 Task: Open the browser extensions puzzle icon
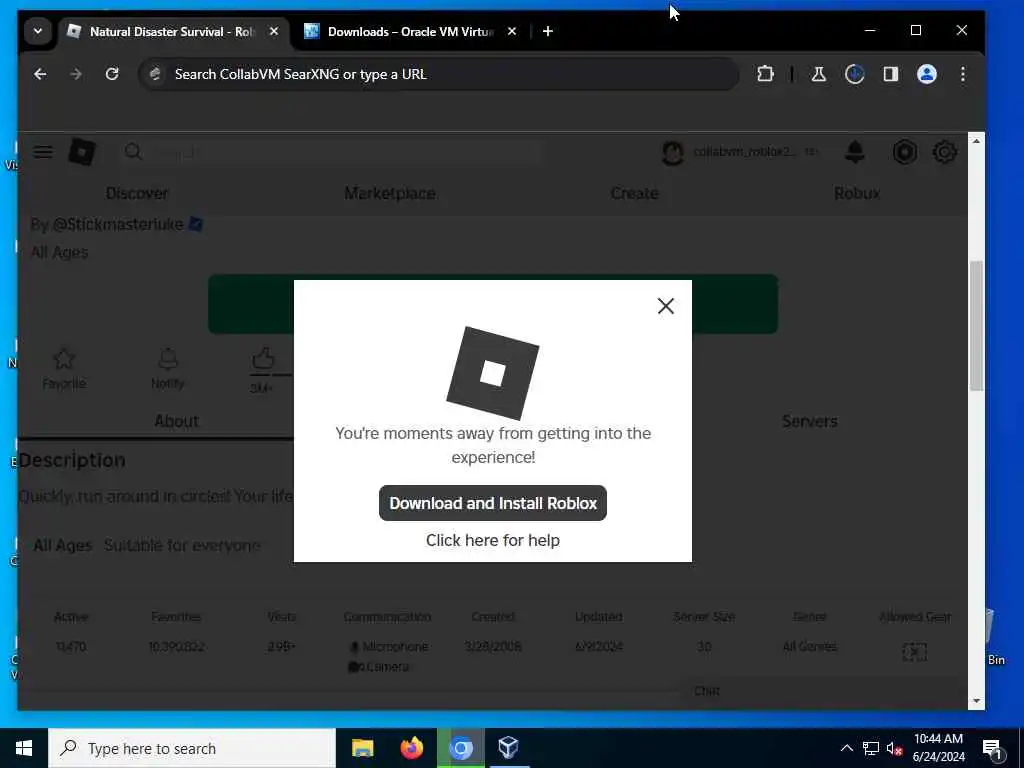(765, 74)
